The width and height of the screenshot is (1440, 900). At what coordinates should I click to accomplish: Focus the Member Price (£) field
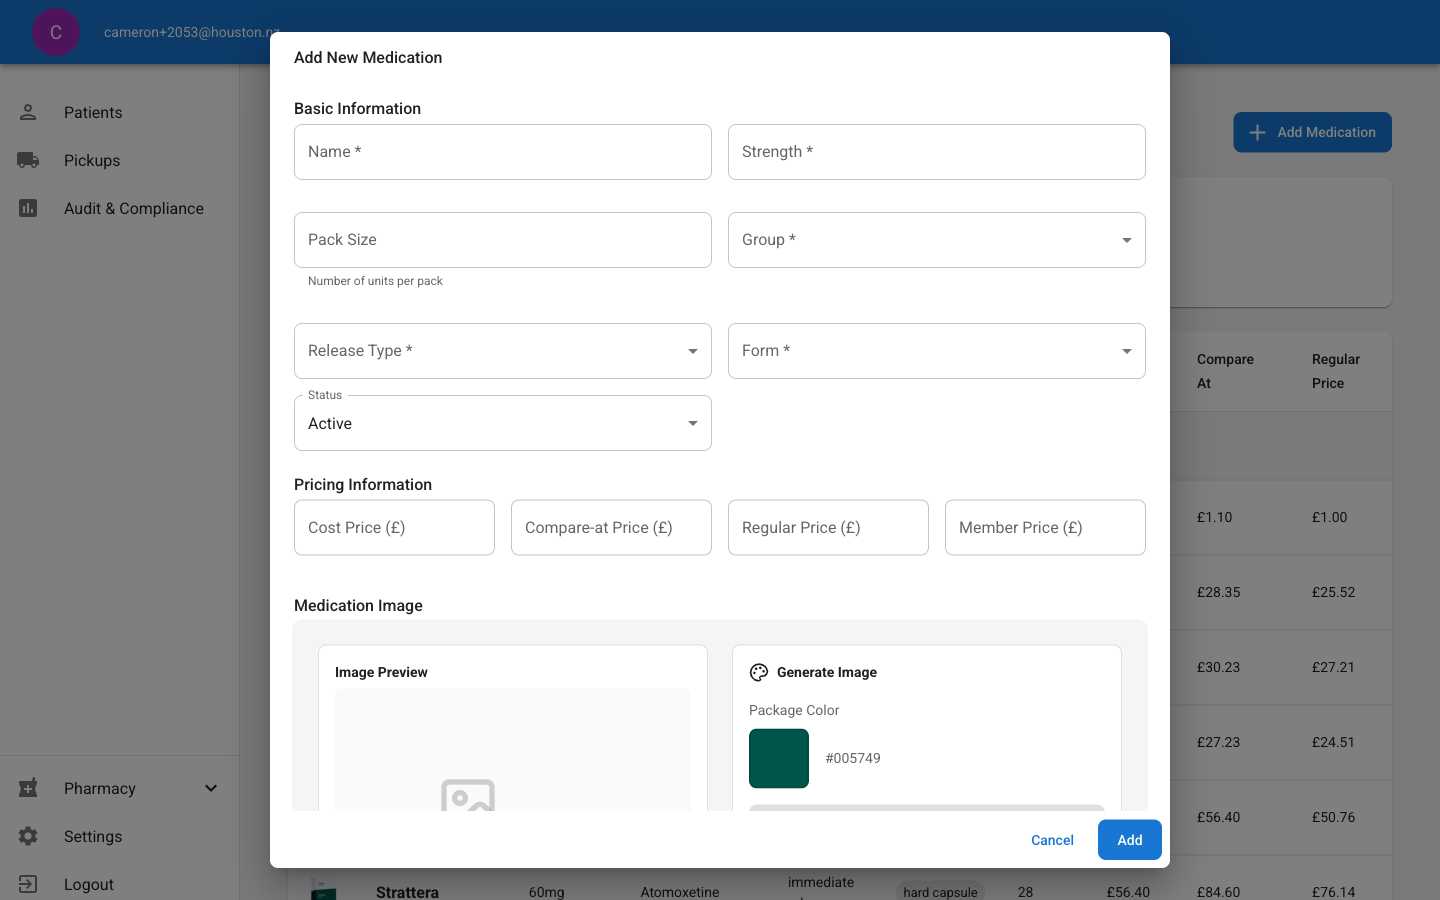1045,528
